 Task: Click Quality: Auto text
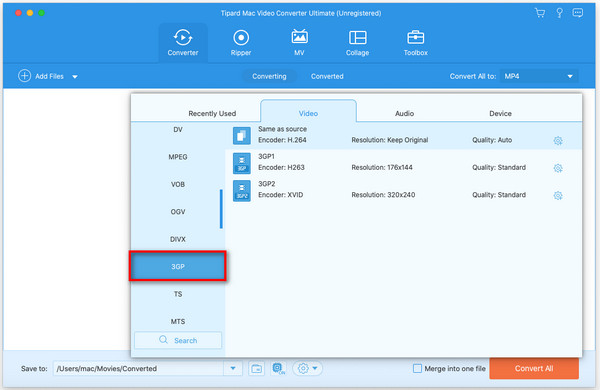(492, 140)
